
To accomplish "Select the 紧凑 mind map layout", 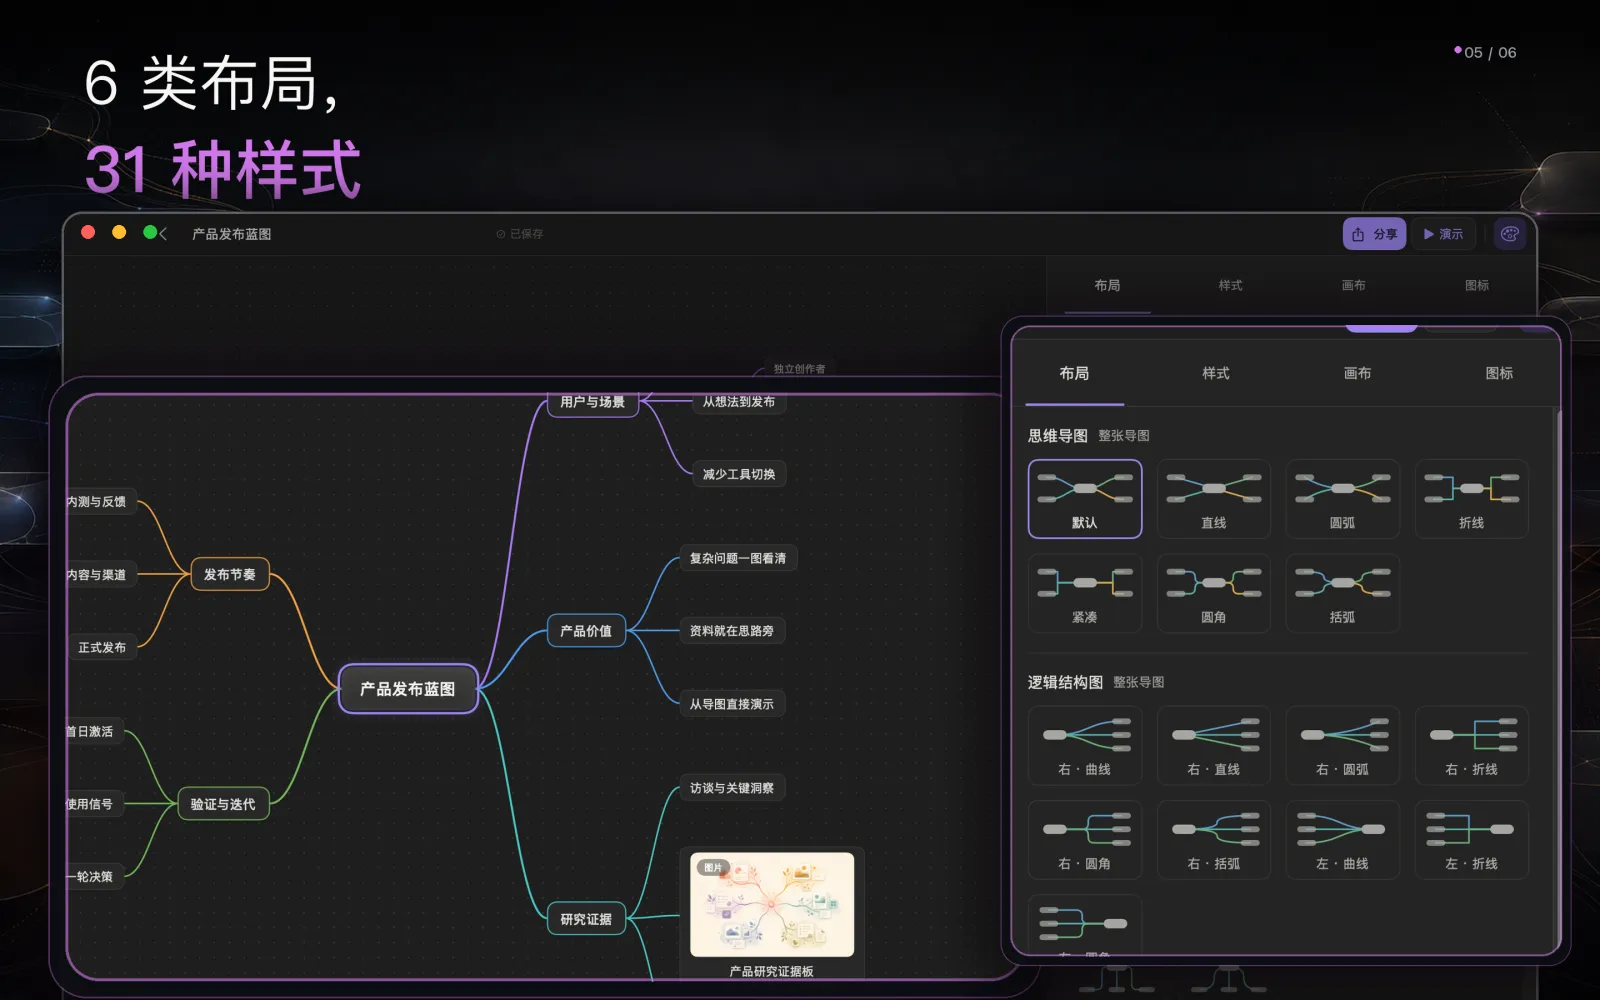I will point(1085,593).
